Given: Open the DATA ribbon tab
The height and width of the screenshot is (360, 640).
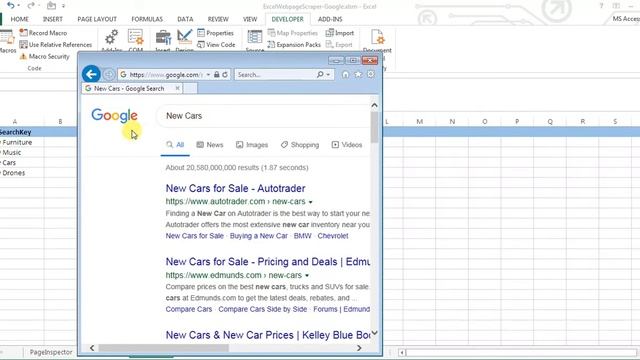Looking at the screenshot, I should click(185, 19).
